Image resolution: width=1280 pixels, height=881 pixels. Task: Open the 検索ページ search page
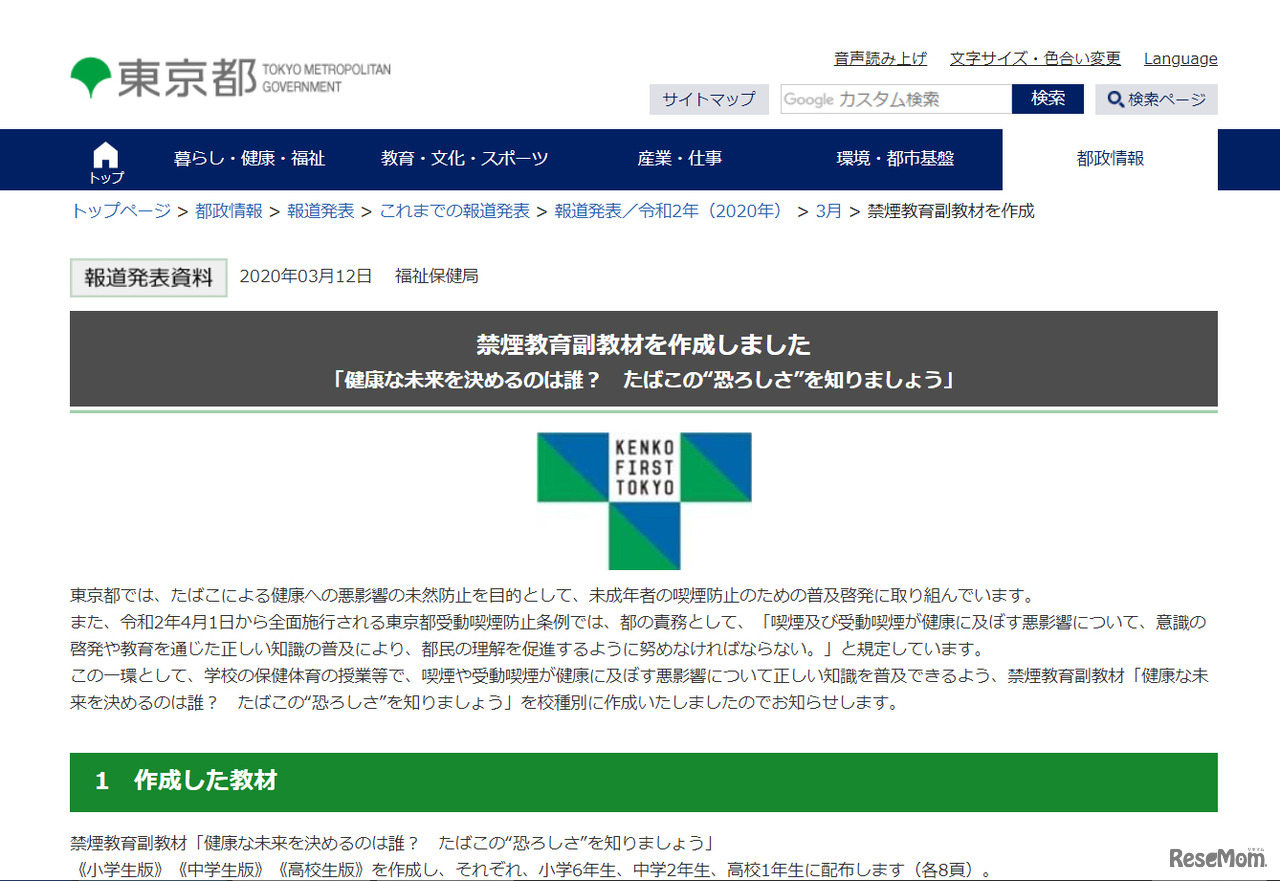pyautogui.click(x=1156, y=99)
